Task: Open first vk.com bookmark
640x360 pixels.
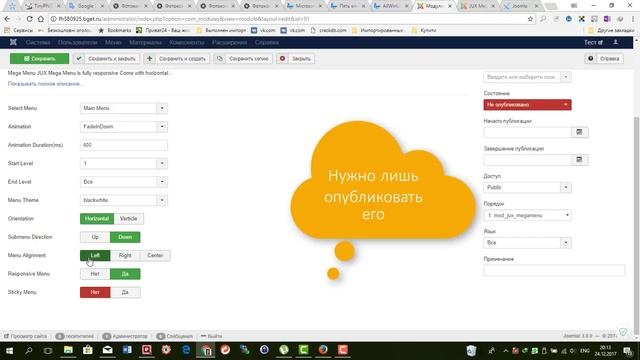Action: (x=263, y=30)
